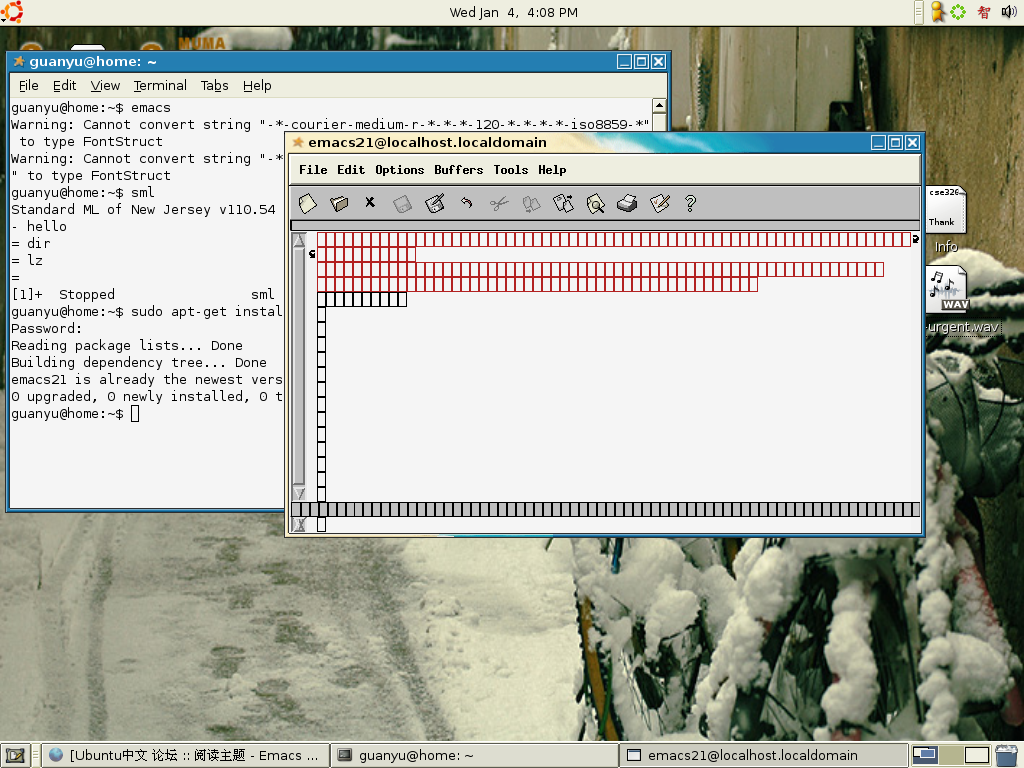
Task: Open the terminal Help menu
Action: pyautogui.click(x=257, y=86)
